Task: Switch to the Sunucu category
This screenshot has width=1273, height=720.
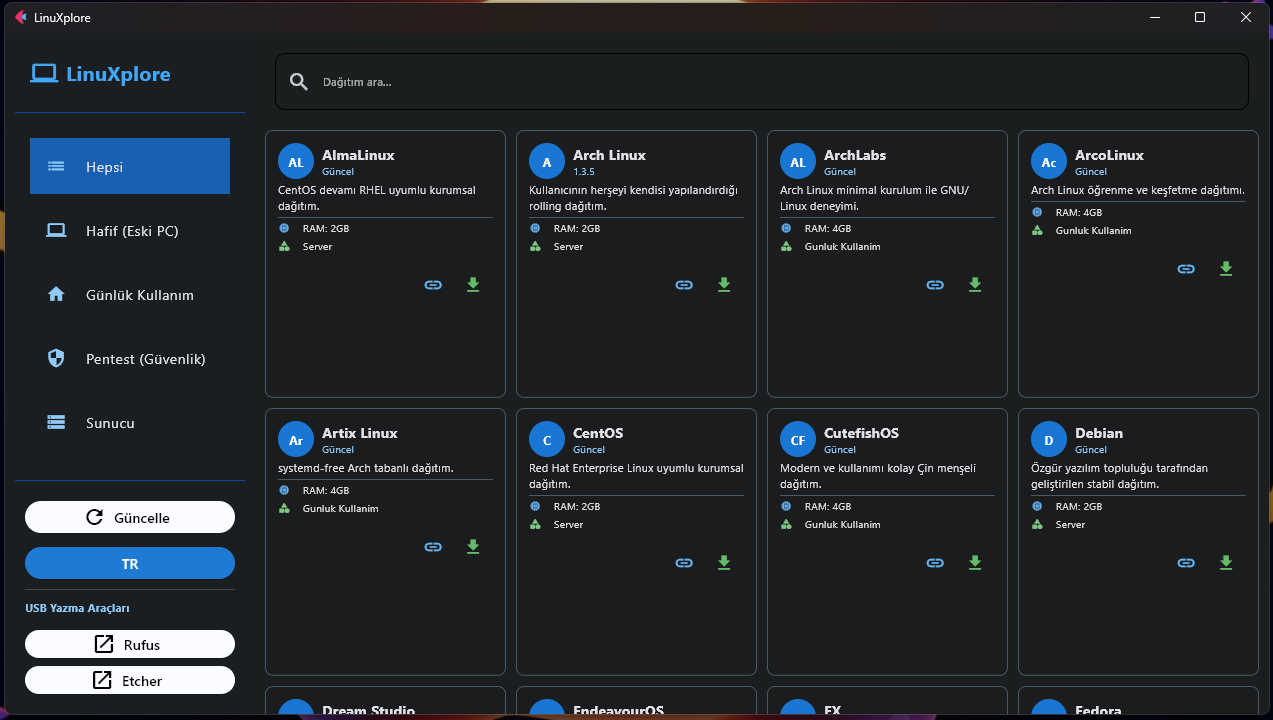Action: pos(130,423)
